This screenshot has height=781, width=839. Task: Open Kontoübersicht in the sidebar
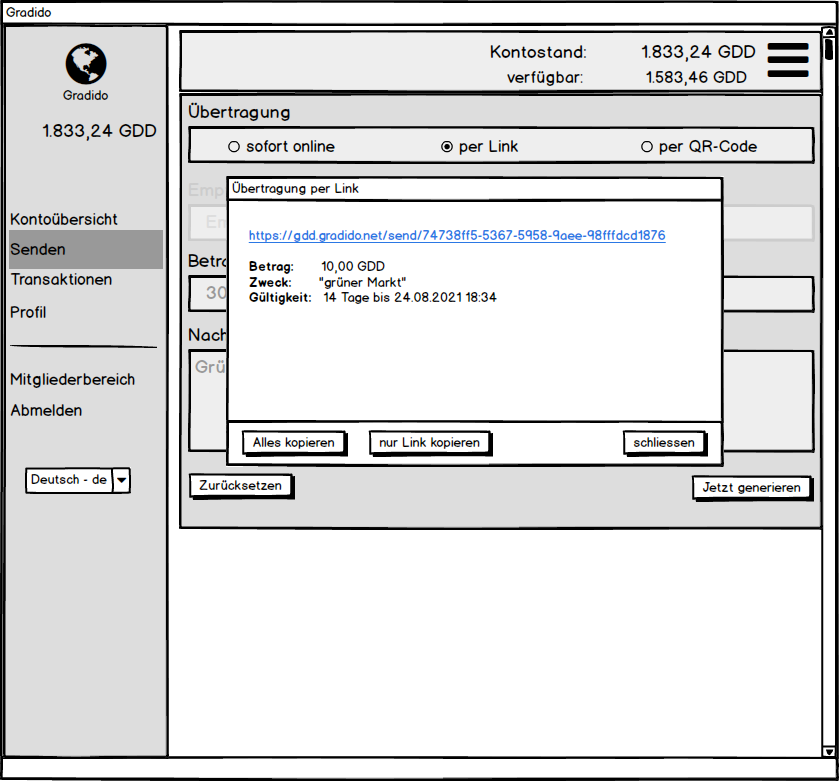(64, 219)
